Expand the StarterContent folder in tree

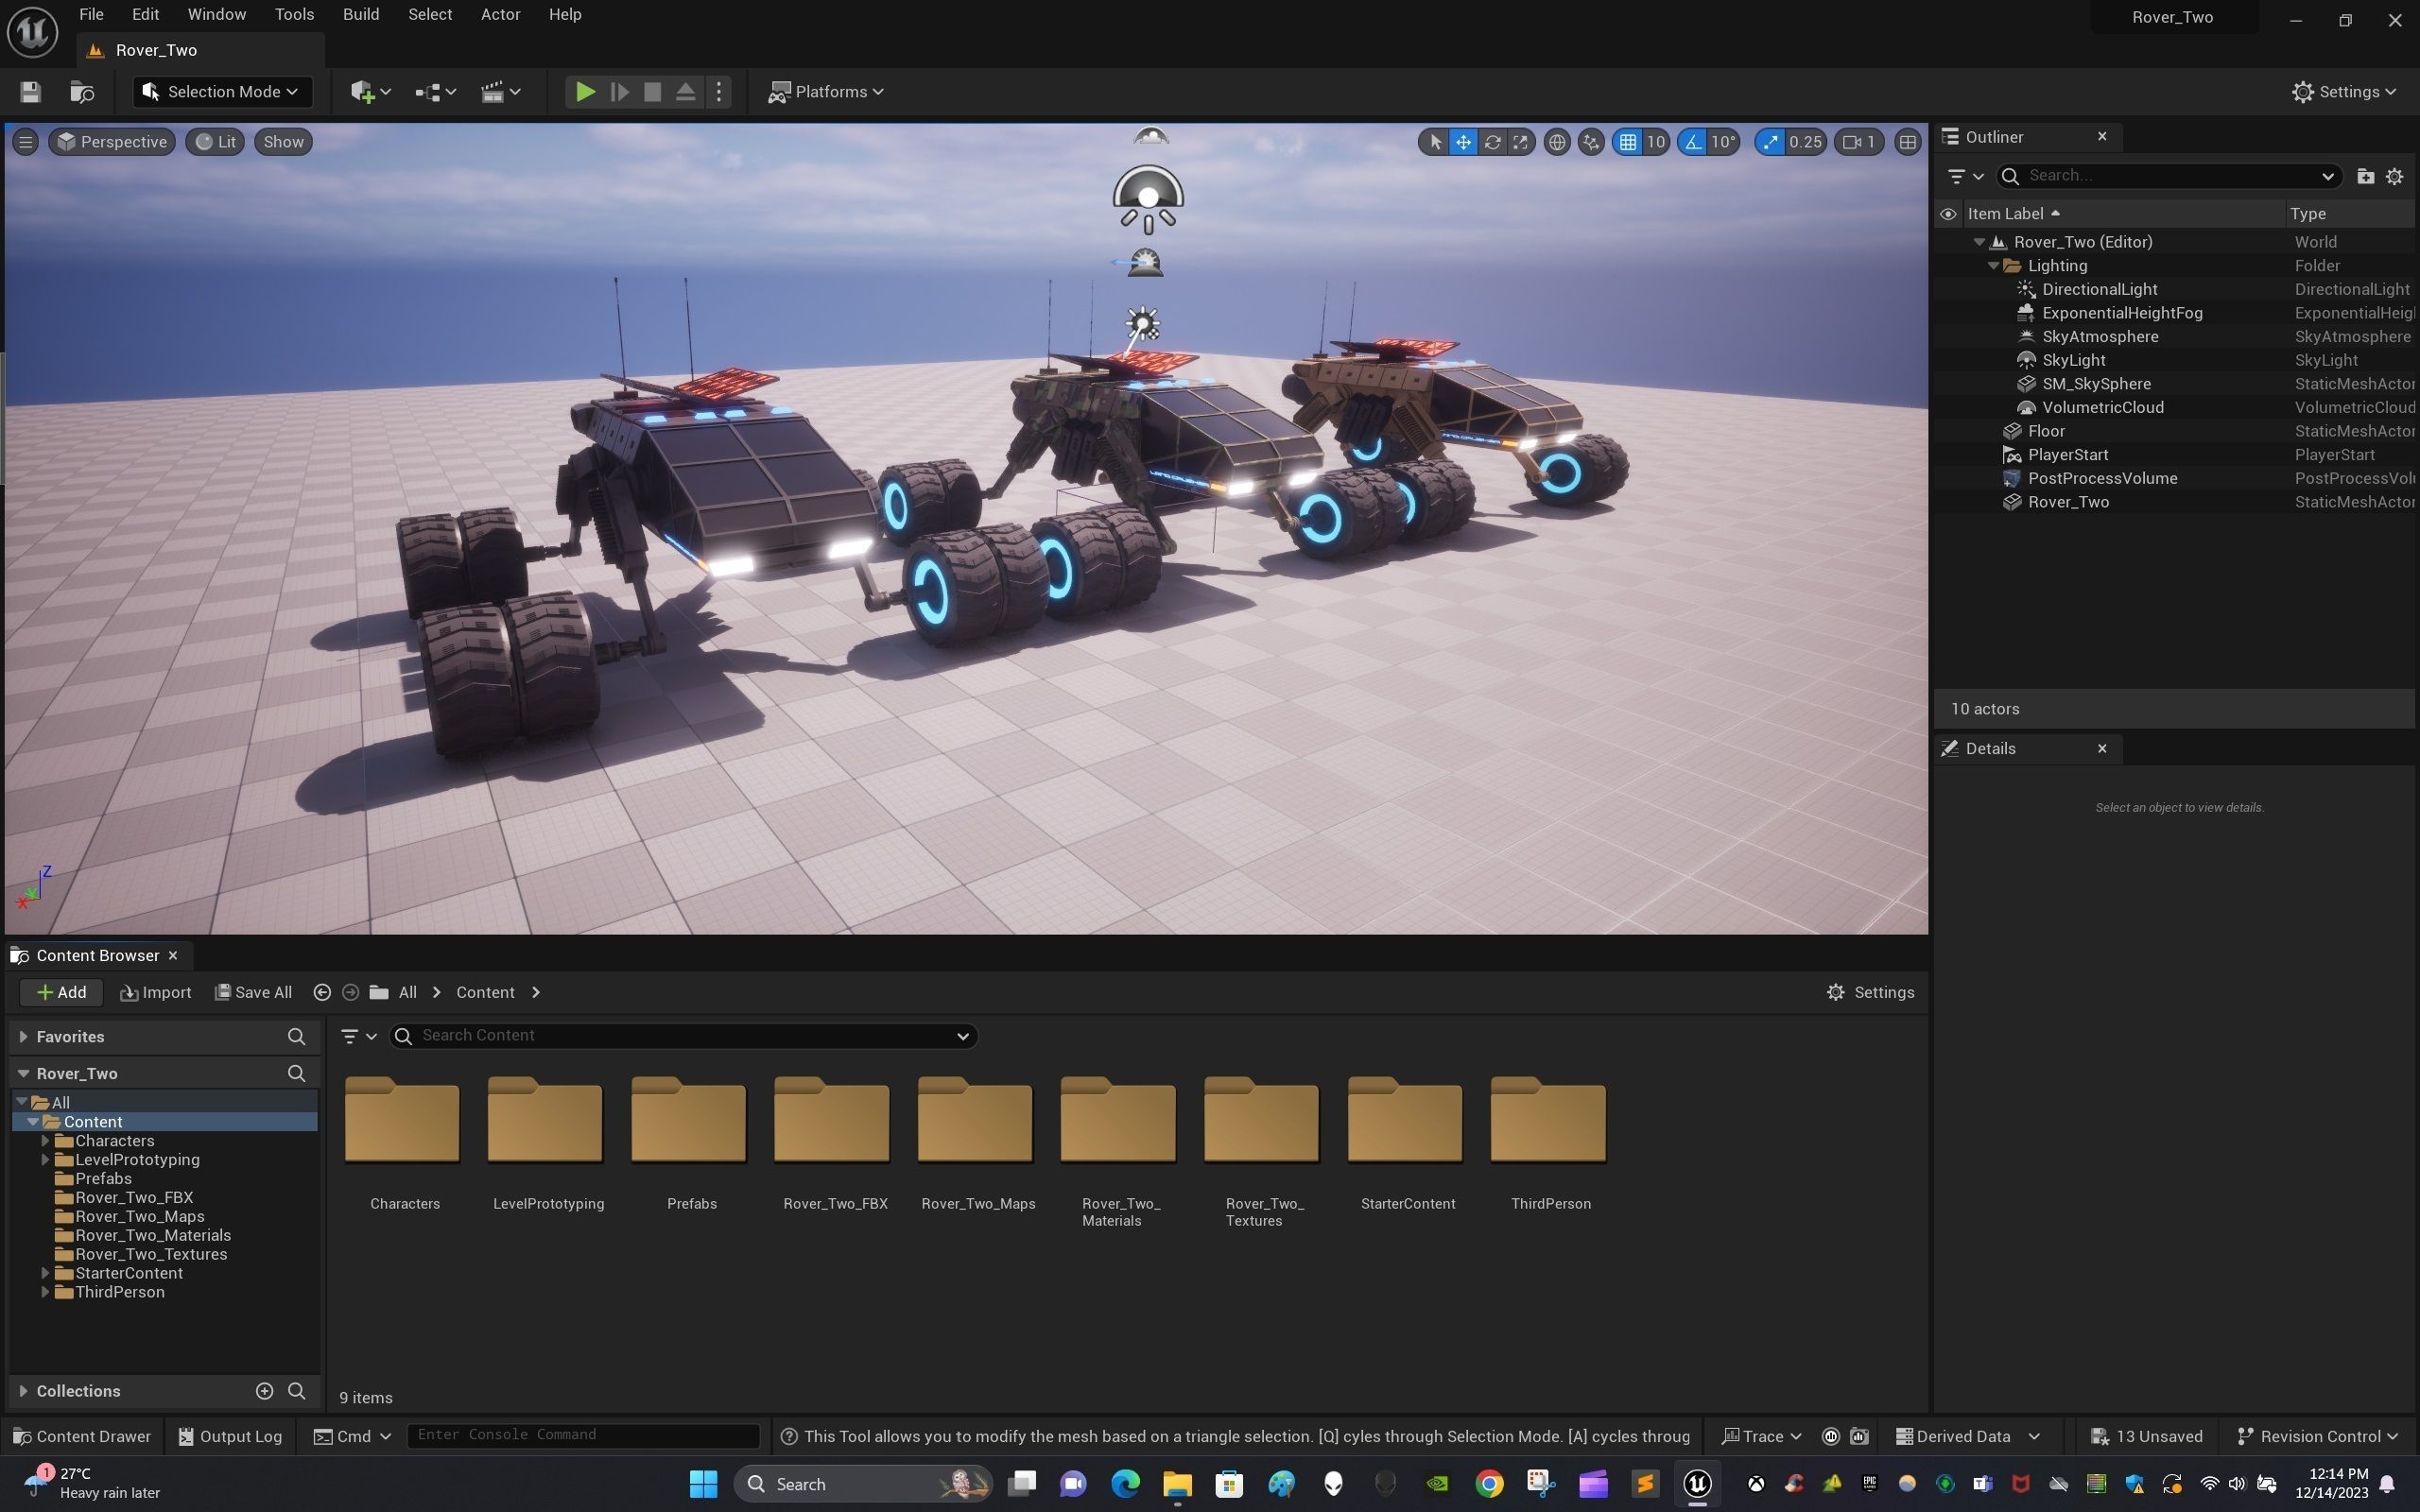pos(45,1273)
